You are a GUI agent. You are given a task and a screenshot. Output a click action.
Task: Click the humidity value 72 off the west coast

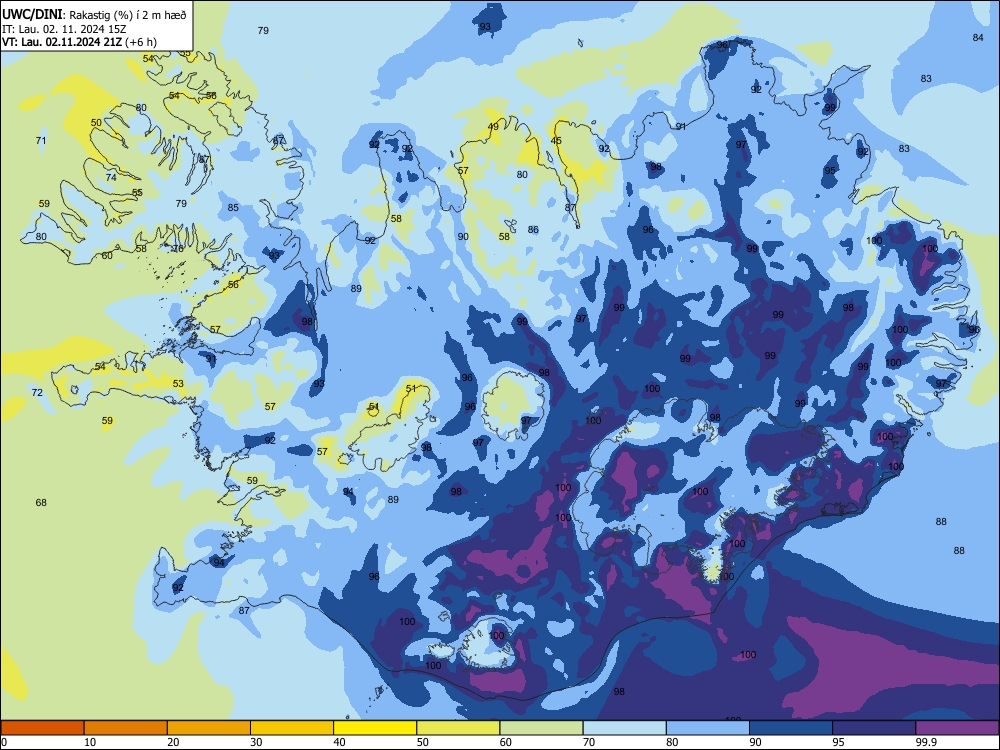[37, 392]
